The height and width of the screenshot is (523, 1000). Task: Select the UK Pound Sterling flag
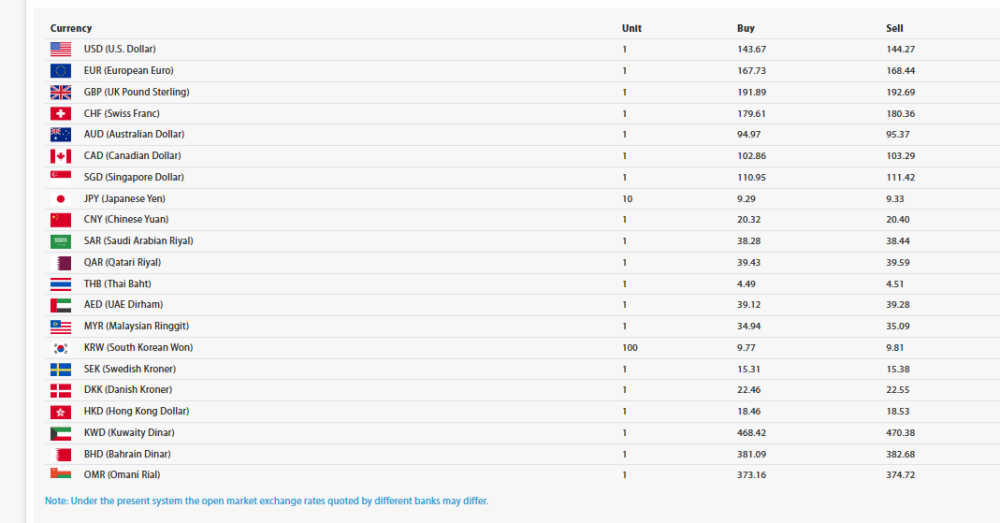[60, 92]
